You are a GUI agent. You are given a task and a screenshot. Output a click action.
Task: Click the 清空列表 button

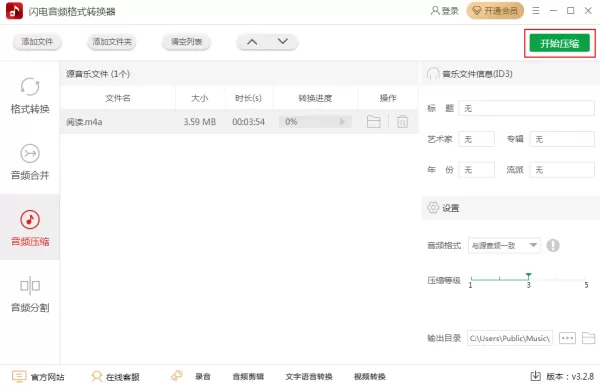tap(186, 42)
